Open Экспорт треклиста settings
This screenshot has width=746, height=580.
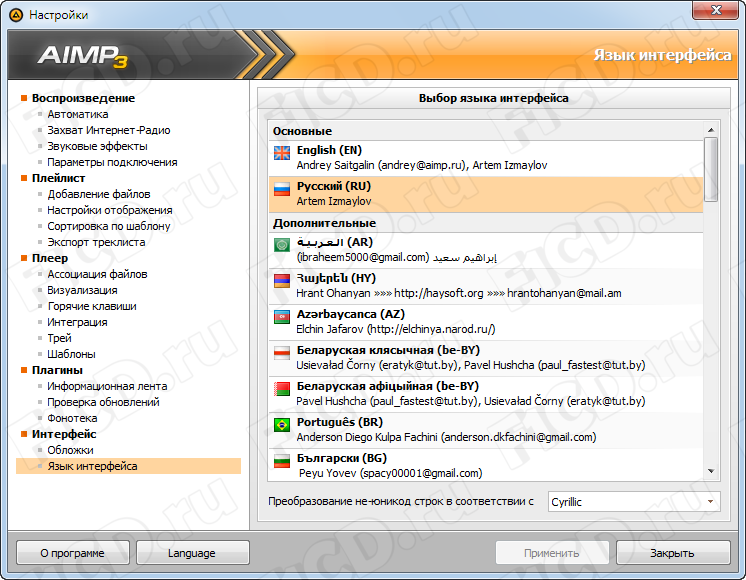(96, 242)
